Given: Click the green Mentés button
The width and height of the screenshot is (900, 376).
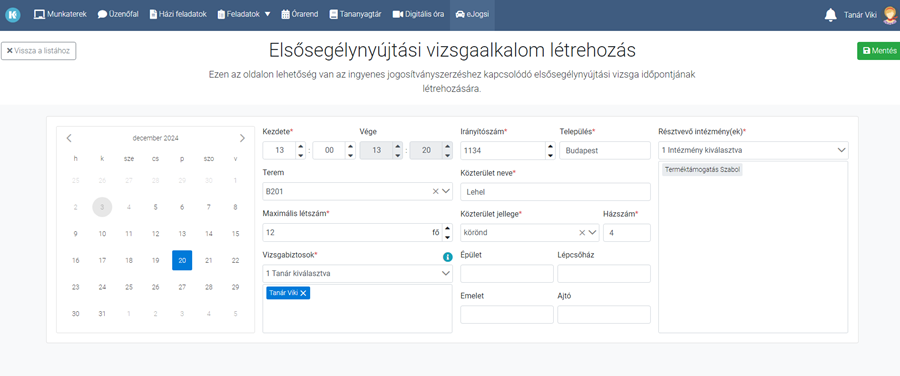Looking at the screenshot, I should click(x=879, y=51).
